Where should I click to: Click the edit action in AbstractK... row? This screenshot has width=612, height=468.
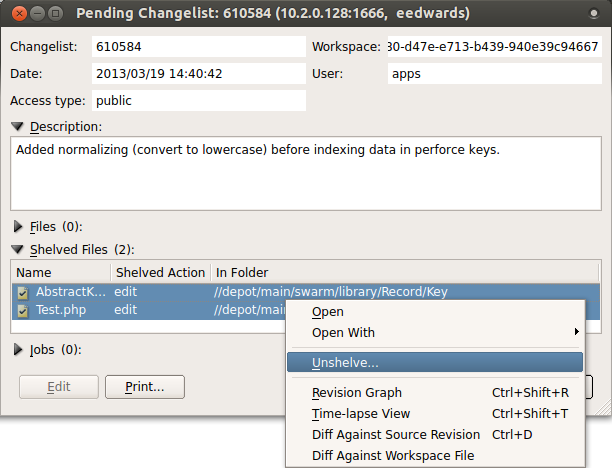click(x=125, y=292)
